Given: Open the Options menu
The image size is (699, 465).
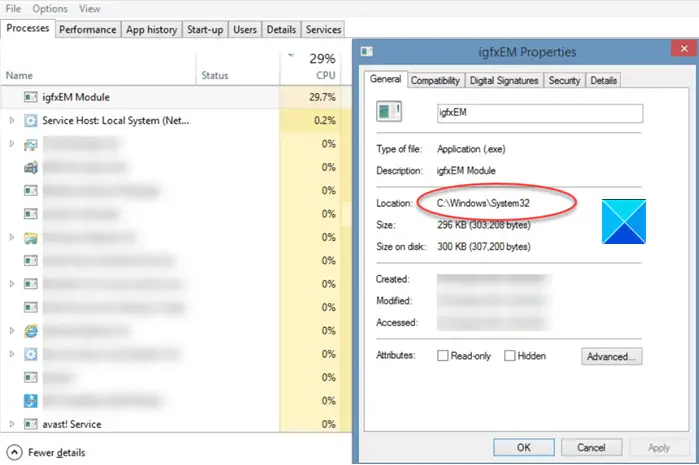Looking at the screenshot, I should (x=50, y=8).
